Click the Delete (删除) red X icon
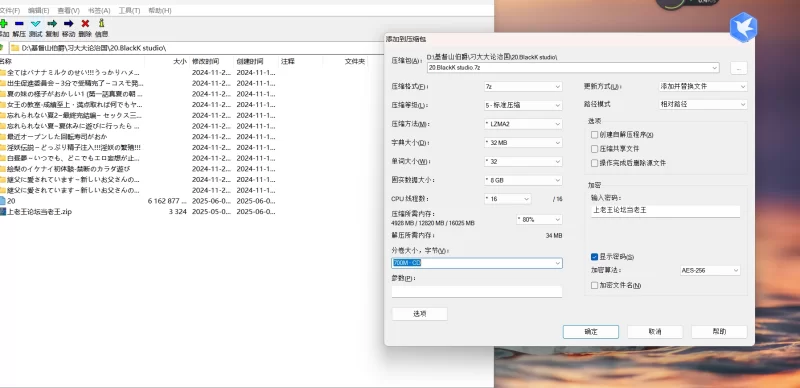 85,23
